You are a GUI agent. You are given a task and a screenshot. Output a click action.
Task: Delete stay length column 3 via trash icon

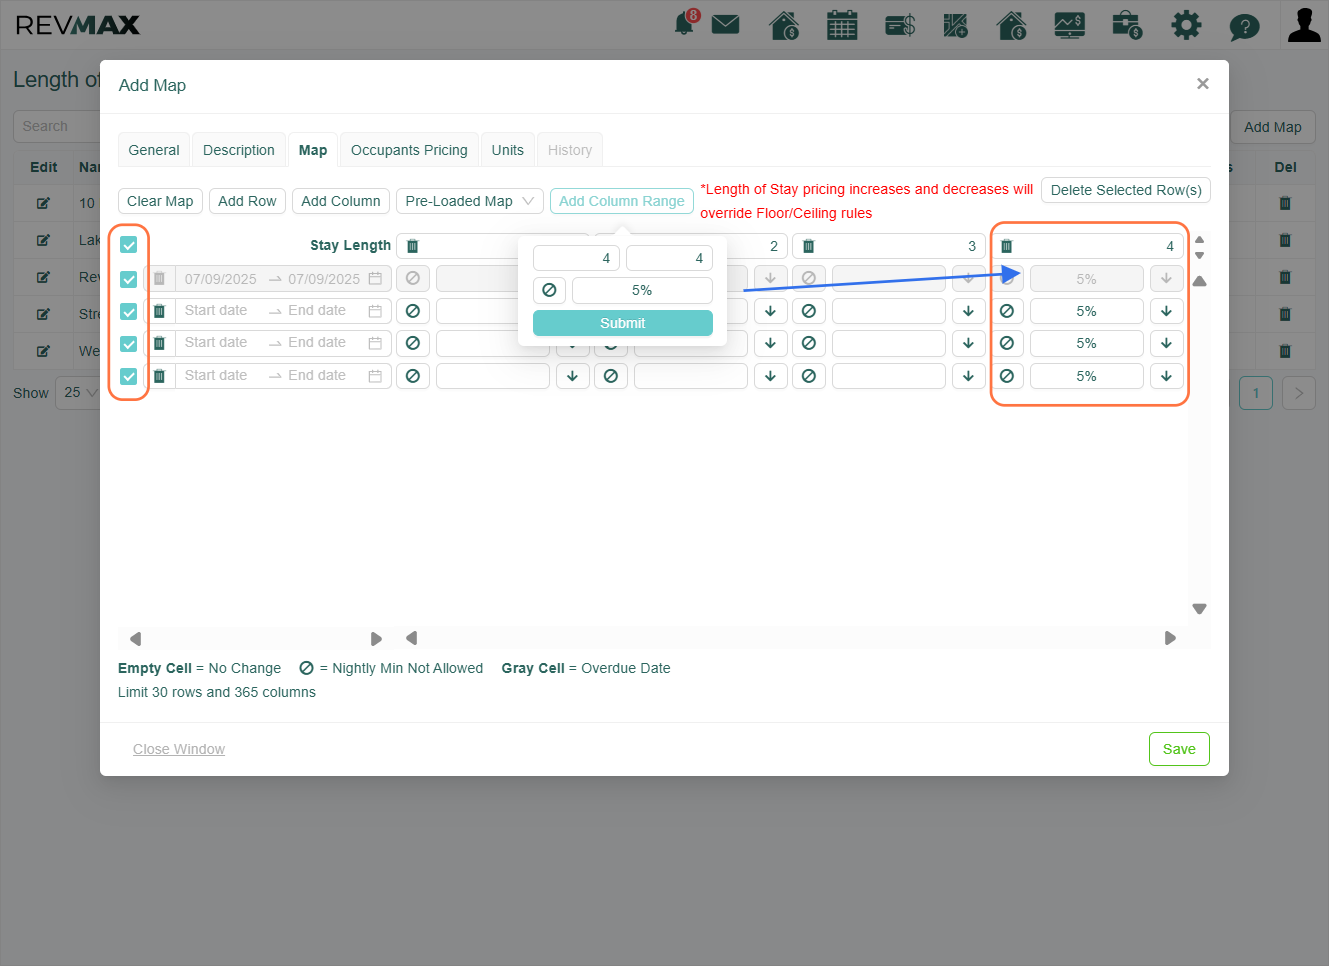809,246
